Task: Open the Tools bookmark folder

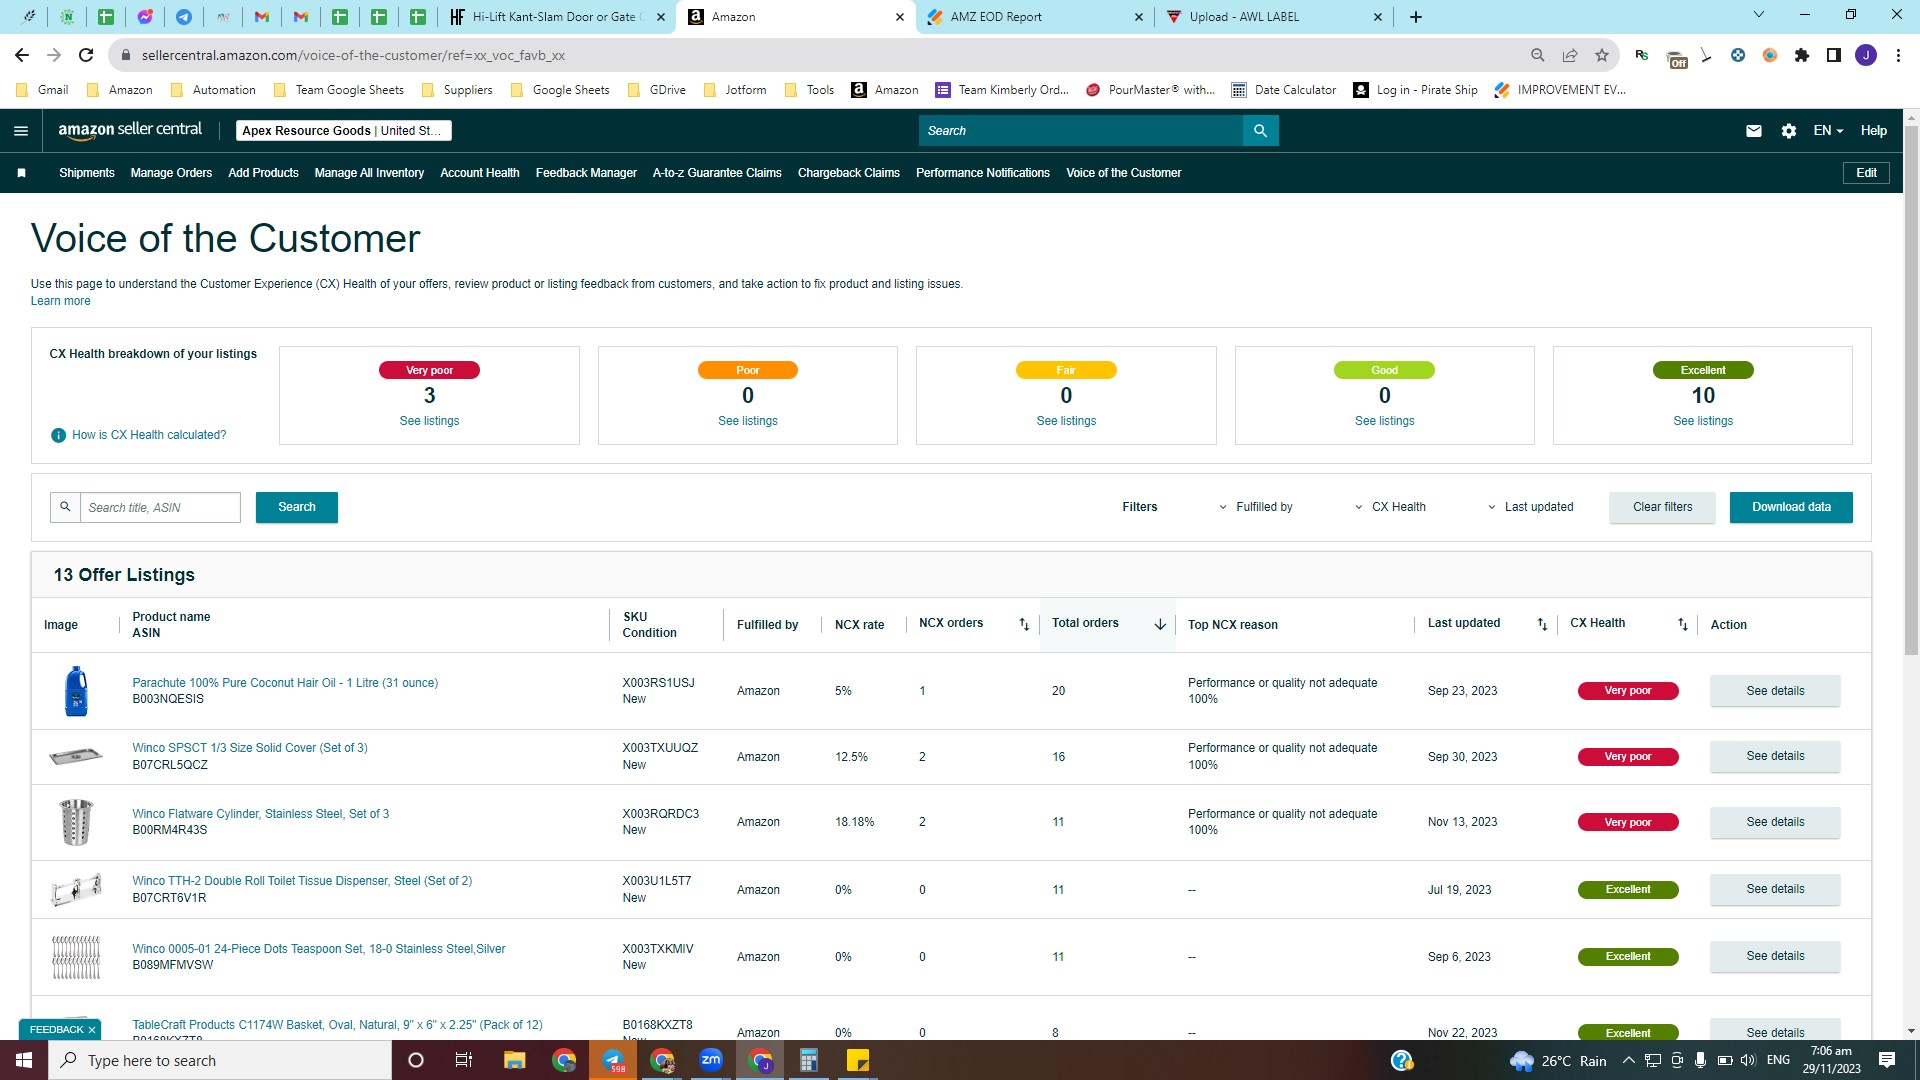Action: point(809,90)
